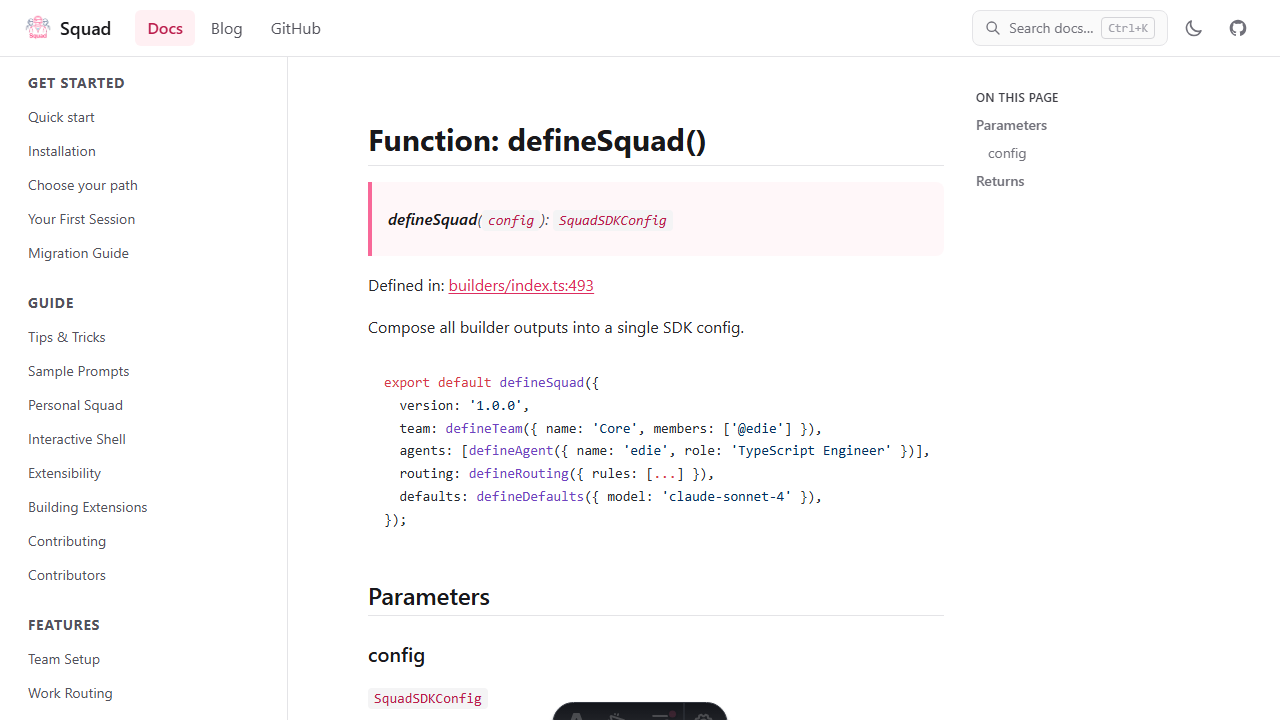The height and width of the screenshot is (720, 1280).
Task: Open Contributing page
Action: pyautogui.click(x=67, y=541)
